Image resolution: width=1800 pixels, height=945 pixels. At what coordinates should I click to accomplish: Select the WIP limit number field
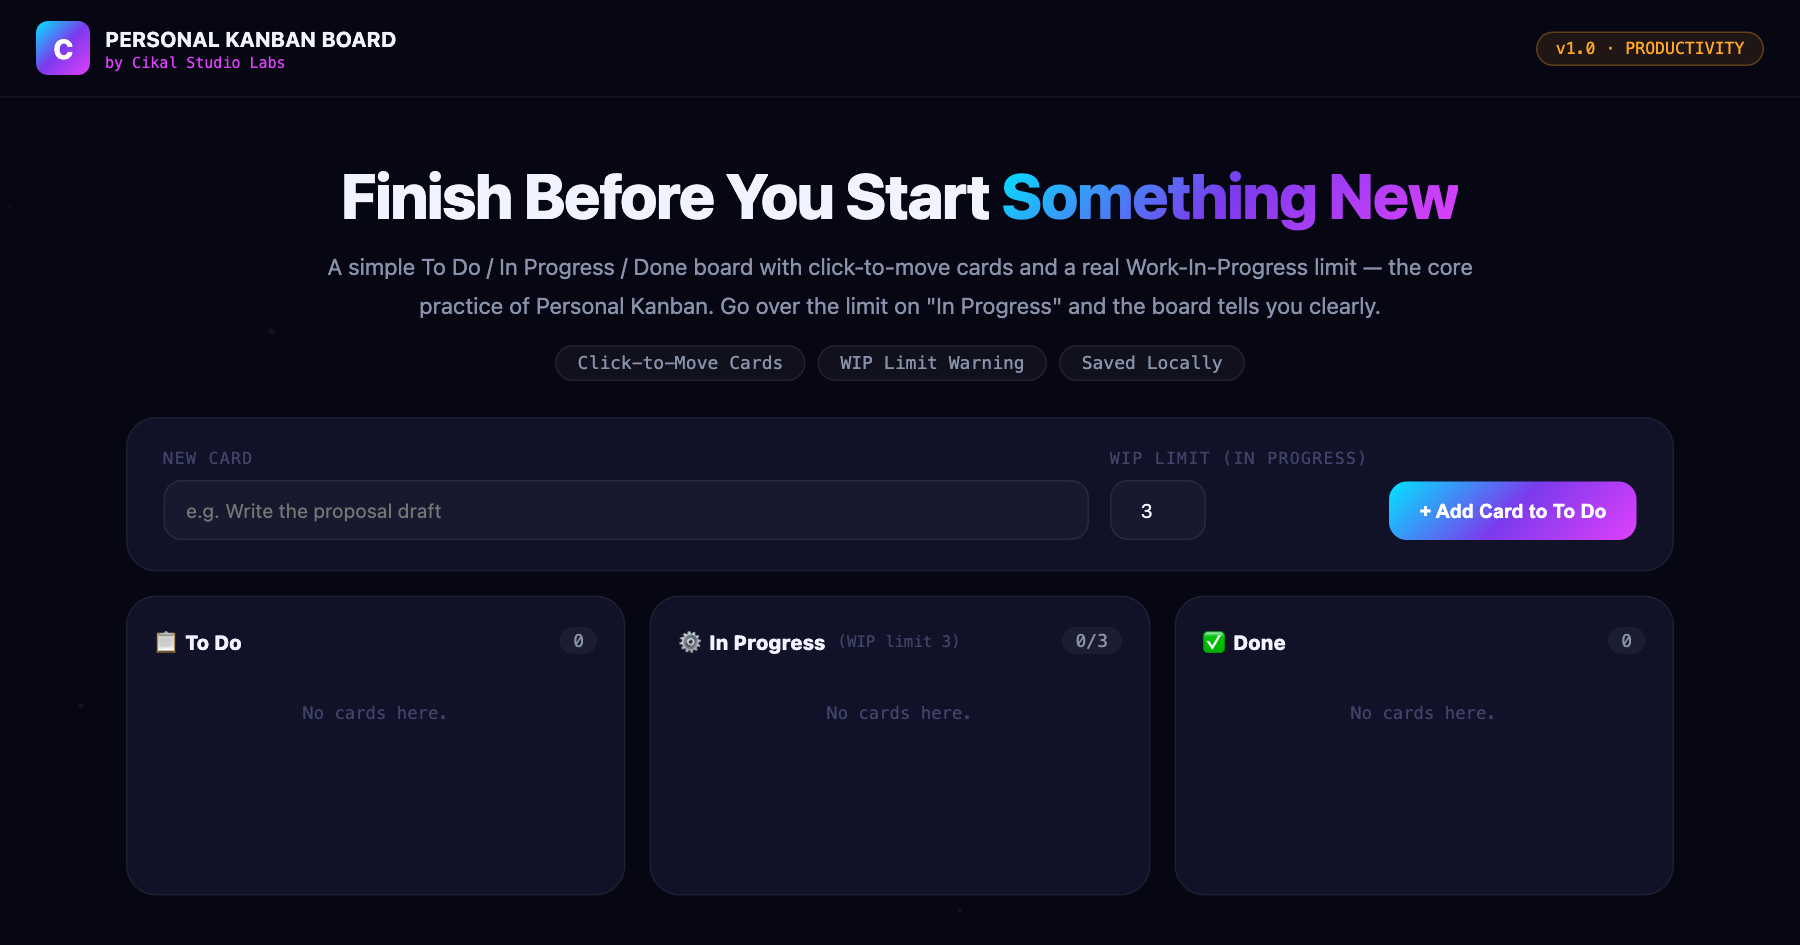point(1157,511)
